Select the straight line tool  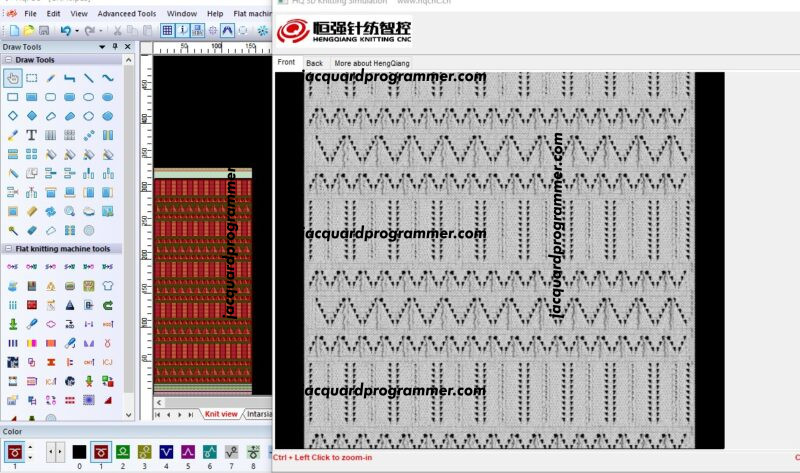click(89, 78)
